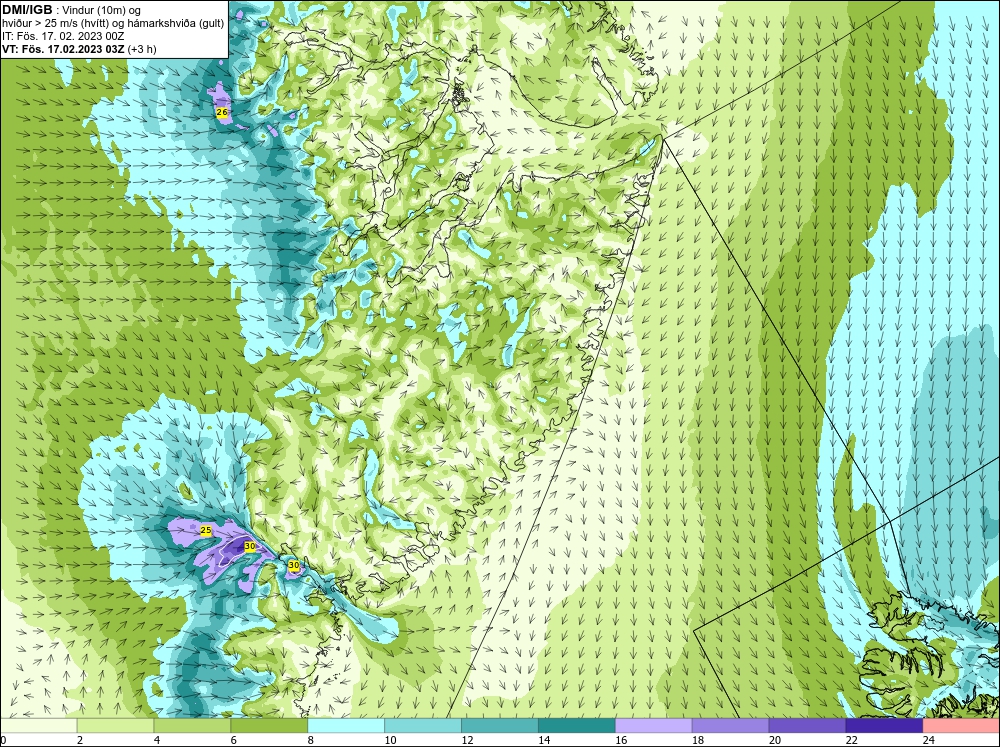Click the colorbar tick label 22

coord(851,740)
